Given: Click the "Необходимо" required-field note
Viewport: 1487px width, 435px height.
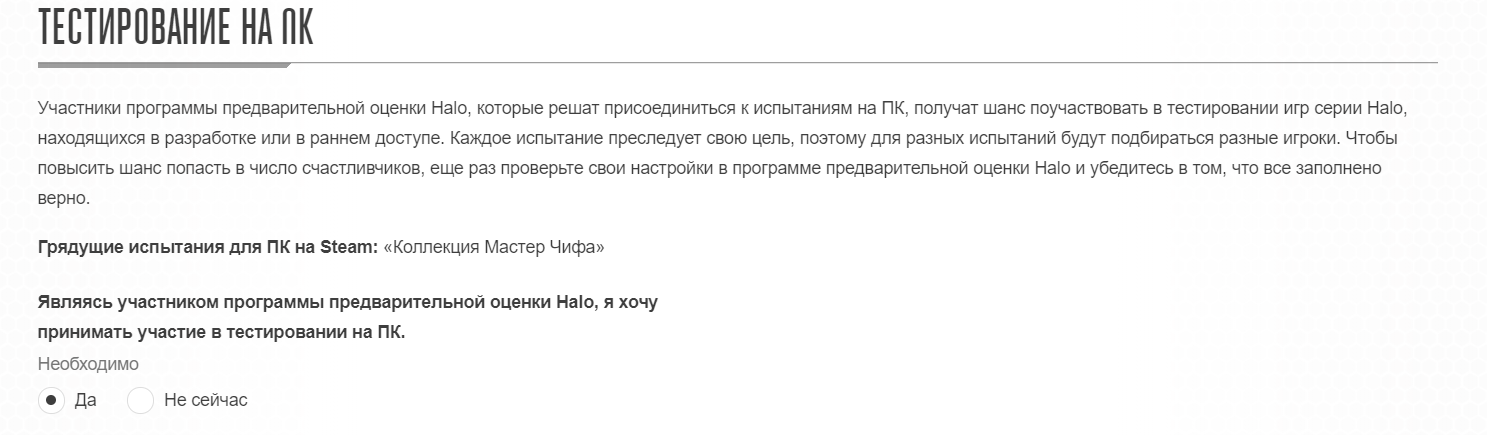Looking at the screenshot, I should point(88,364).
